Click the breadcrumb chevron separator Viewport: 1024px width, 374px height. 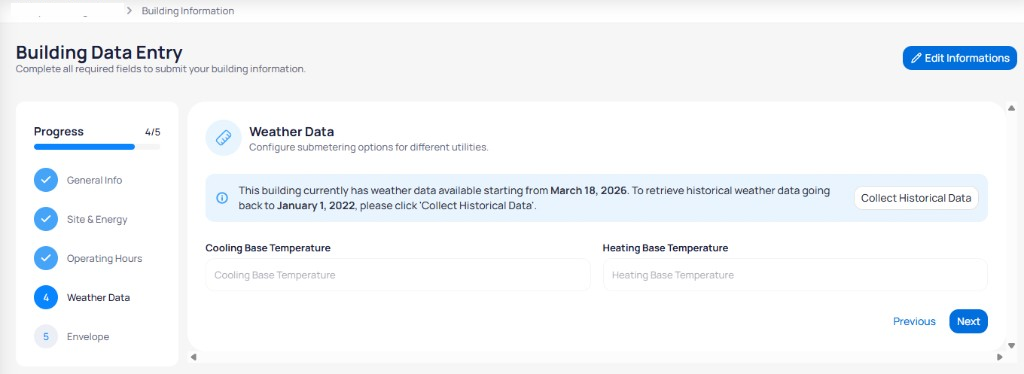click(x=129, y=10)
